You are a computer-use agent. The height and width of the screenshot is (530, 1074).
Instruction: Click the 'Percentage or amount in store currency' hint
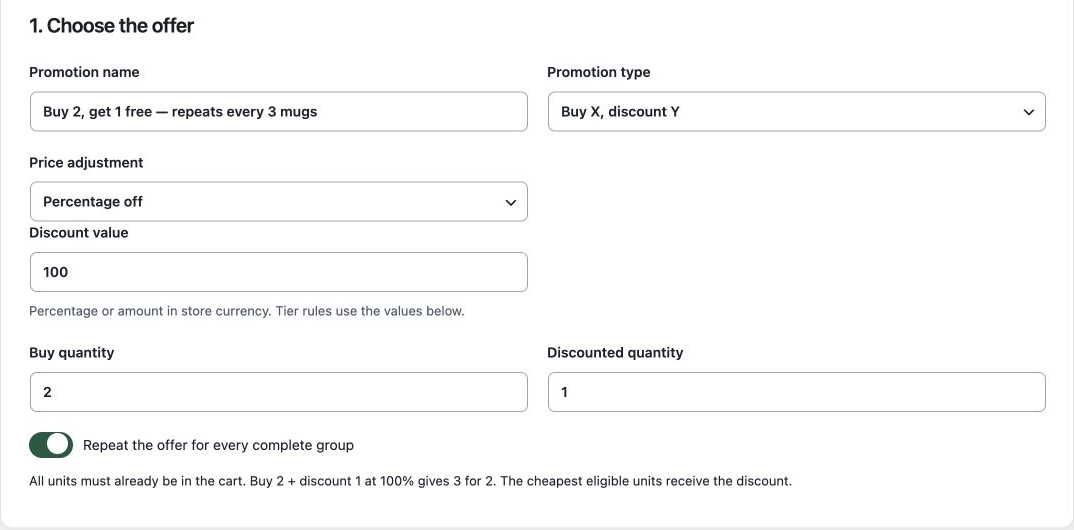click(247, 312)
